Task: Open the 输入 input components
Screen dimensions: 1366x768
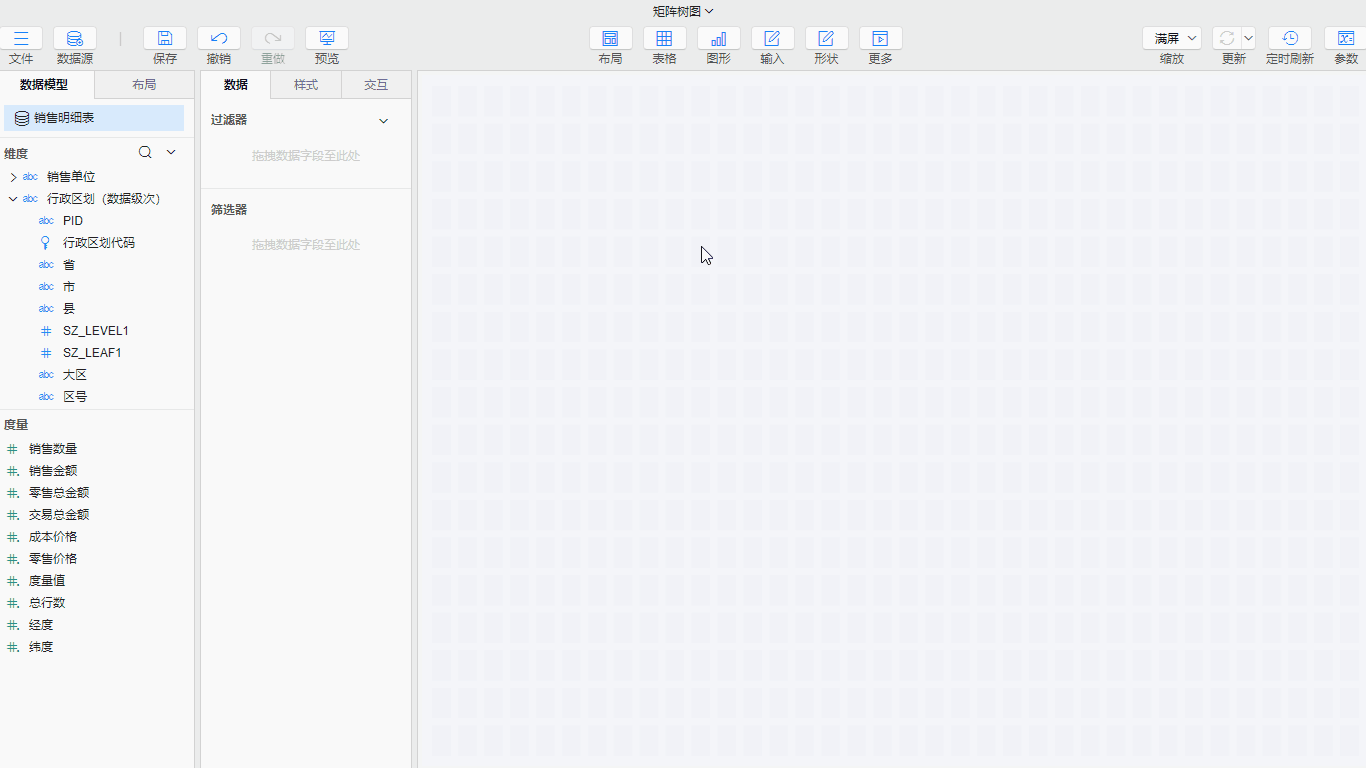Action: point(772,39)
